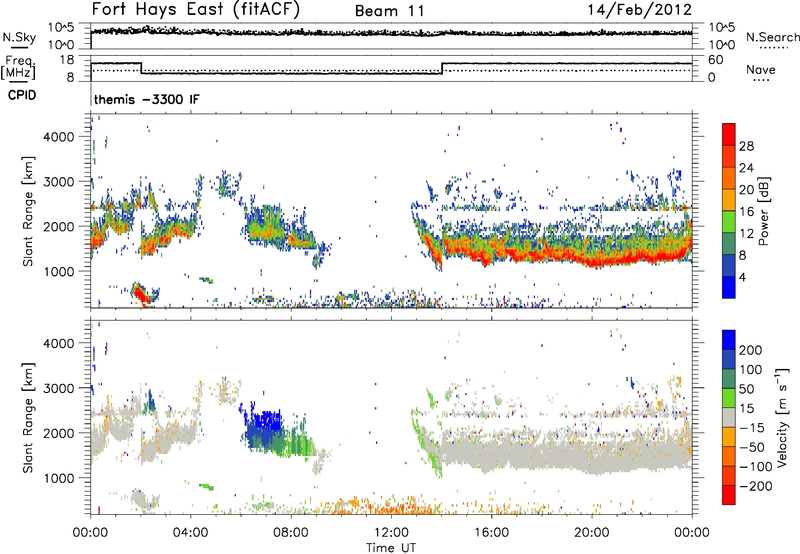Click the right "10^0" noise axis tick
This screenshot has height=554, width=800.
tap(722, 45)
